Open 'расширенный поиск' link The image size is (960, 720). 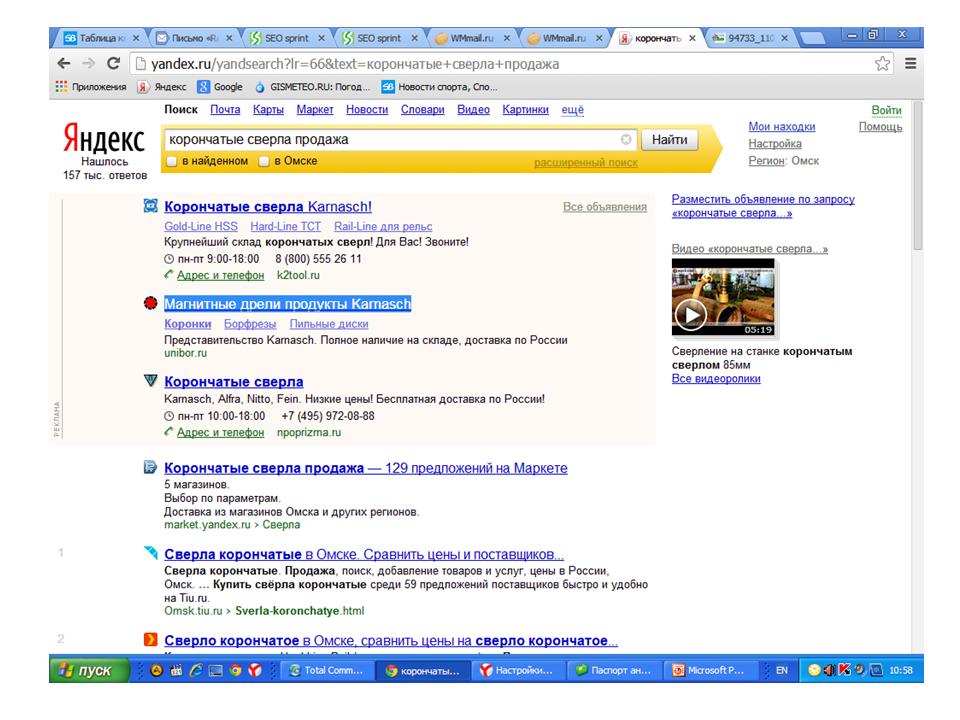click(x=585, y=163)
